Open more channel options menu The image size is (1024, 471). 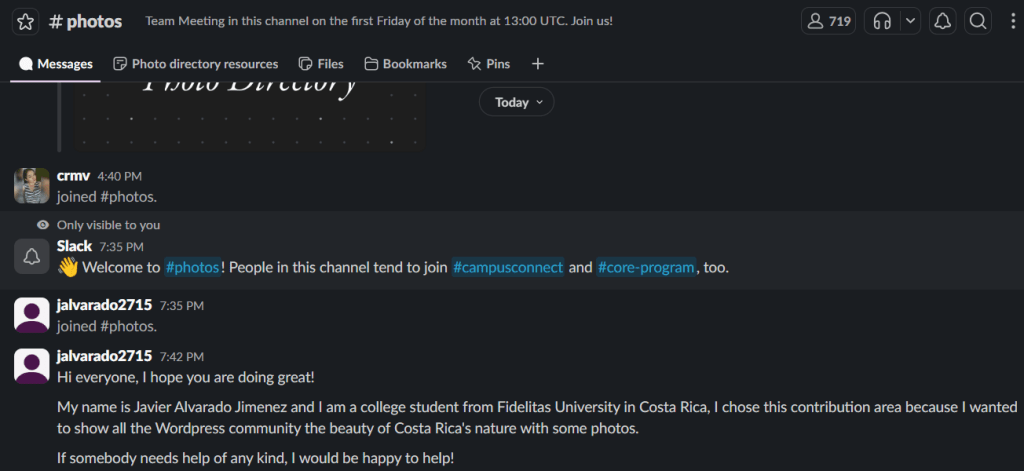(1012, 21)
